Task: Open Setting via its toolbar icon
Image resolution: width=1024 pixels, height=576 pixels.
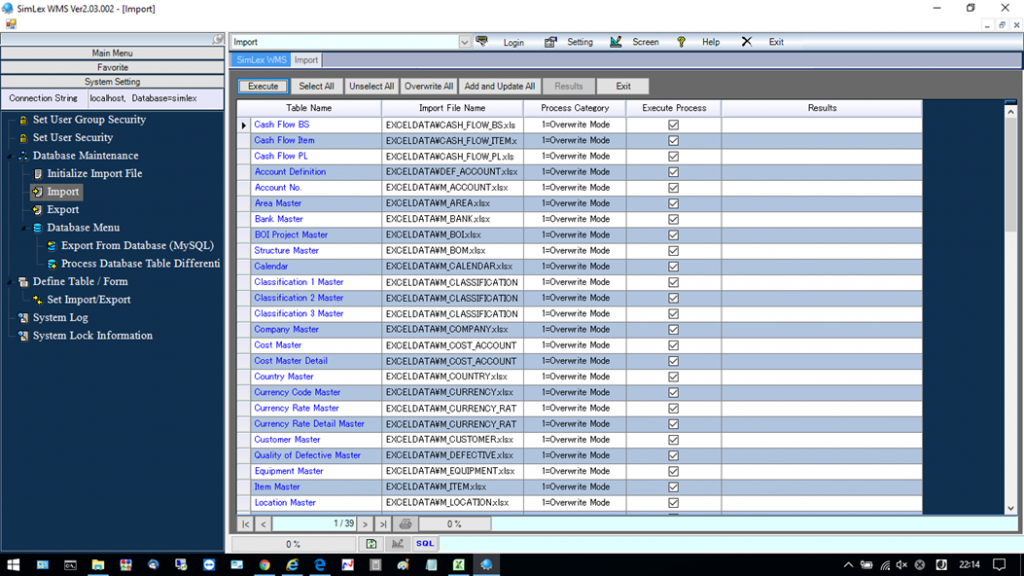Action: click(549, 41)
